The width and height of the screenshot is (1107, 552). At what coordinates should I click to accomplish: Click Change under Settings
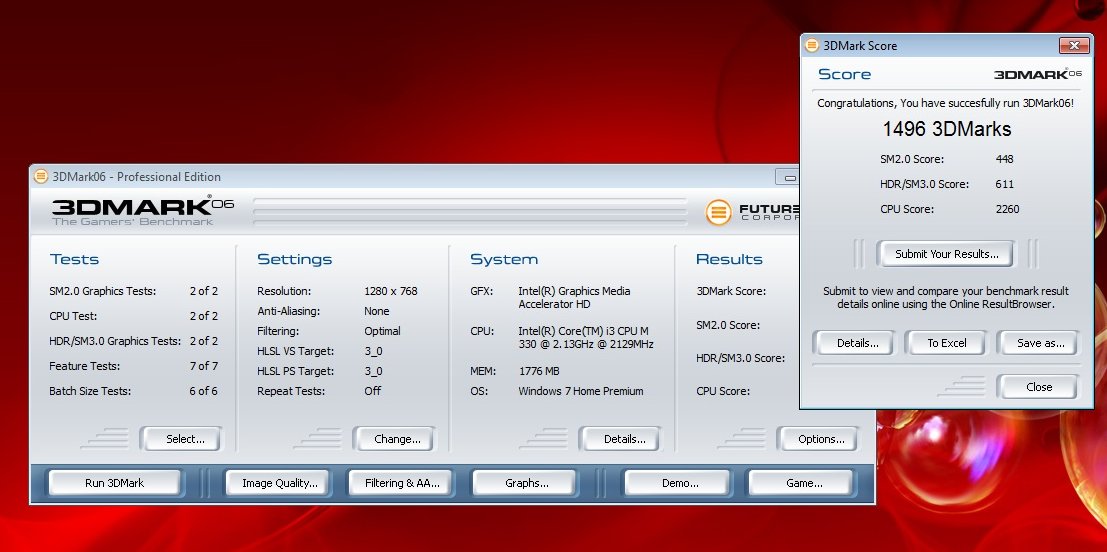coord(397,438)
